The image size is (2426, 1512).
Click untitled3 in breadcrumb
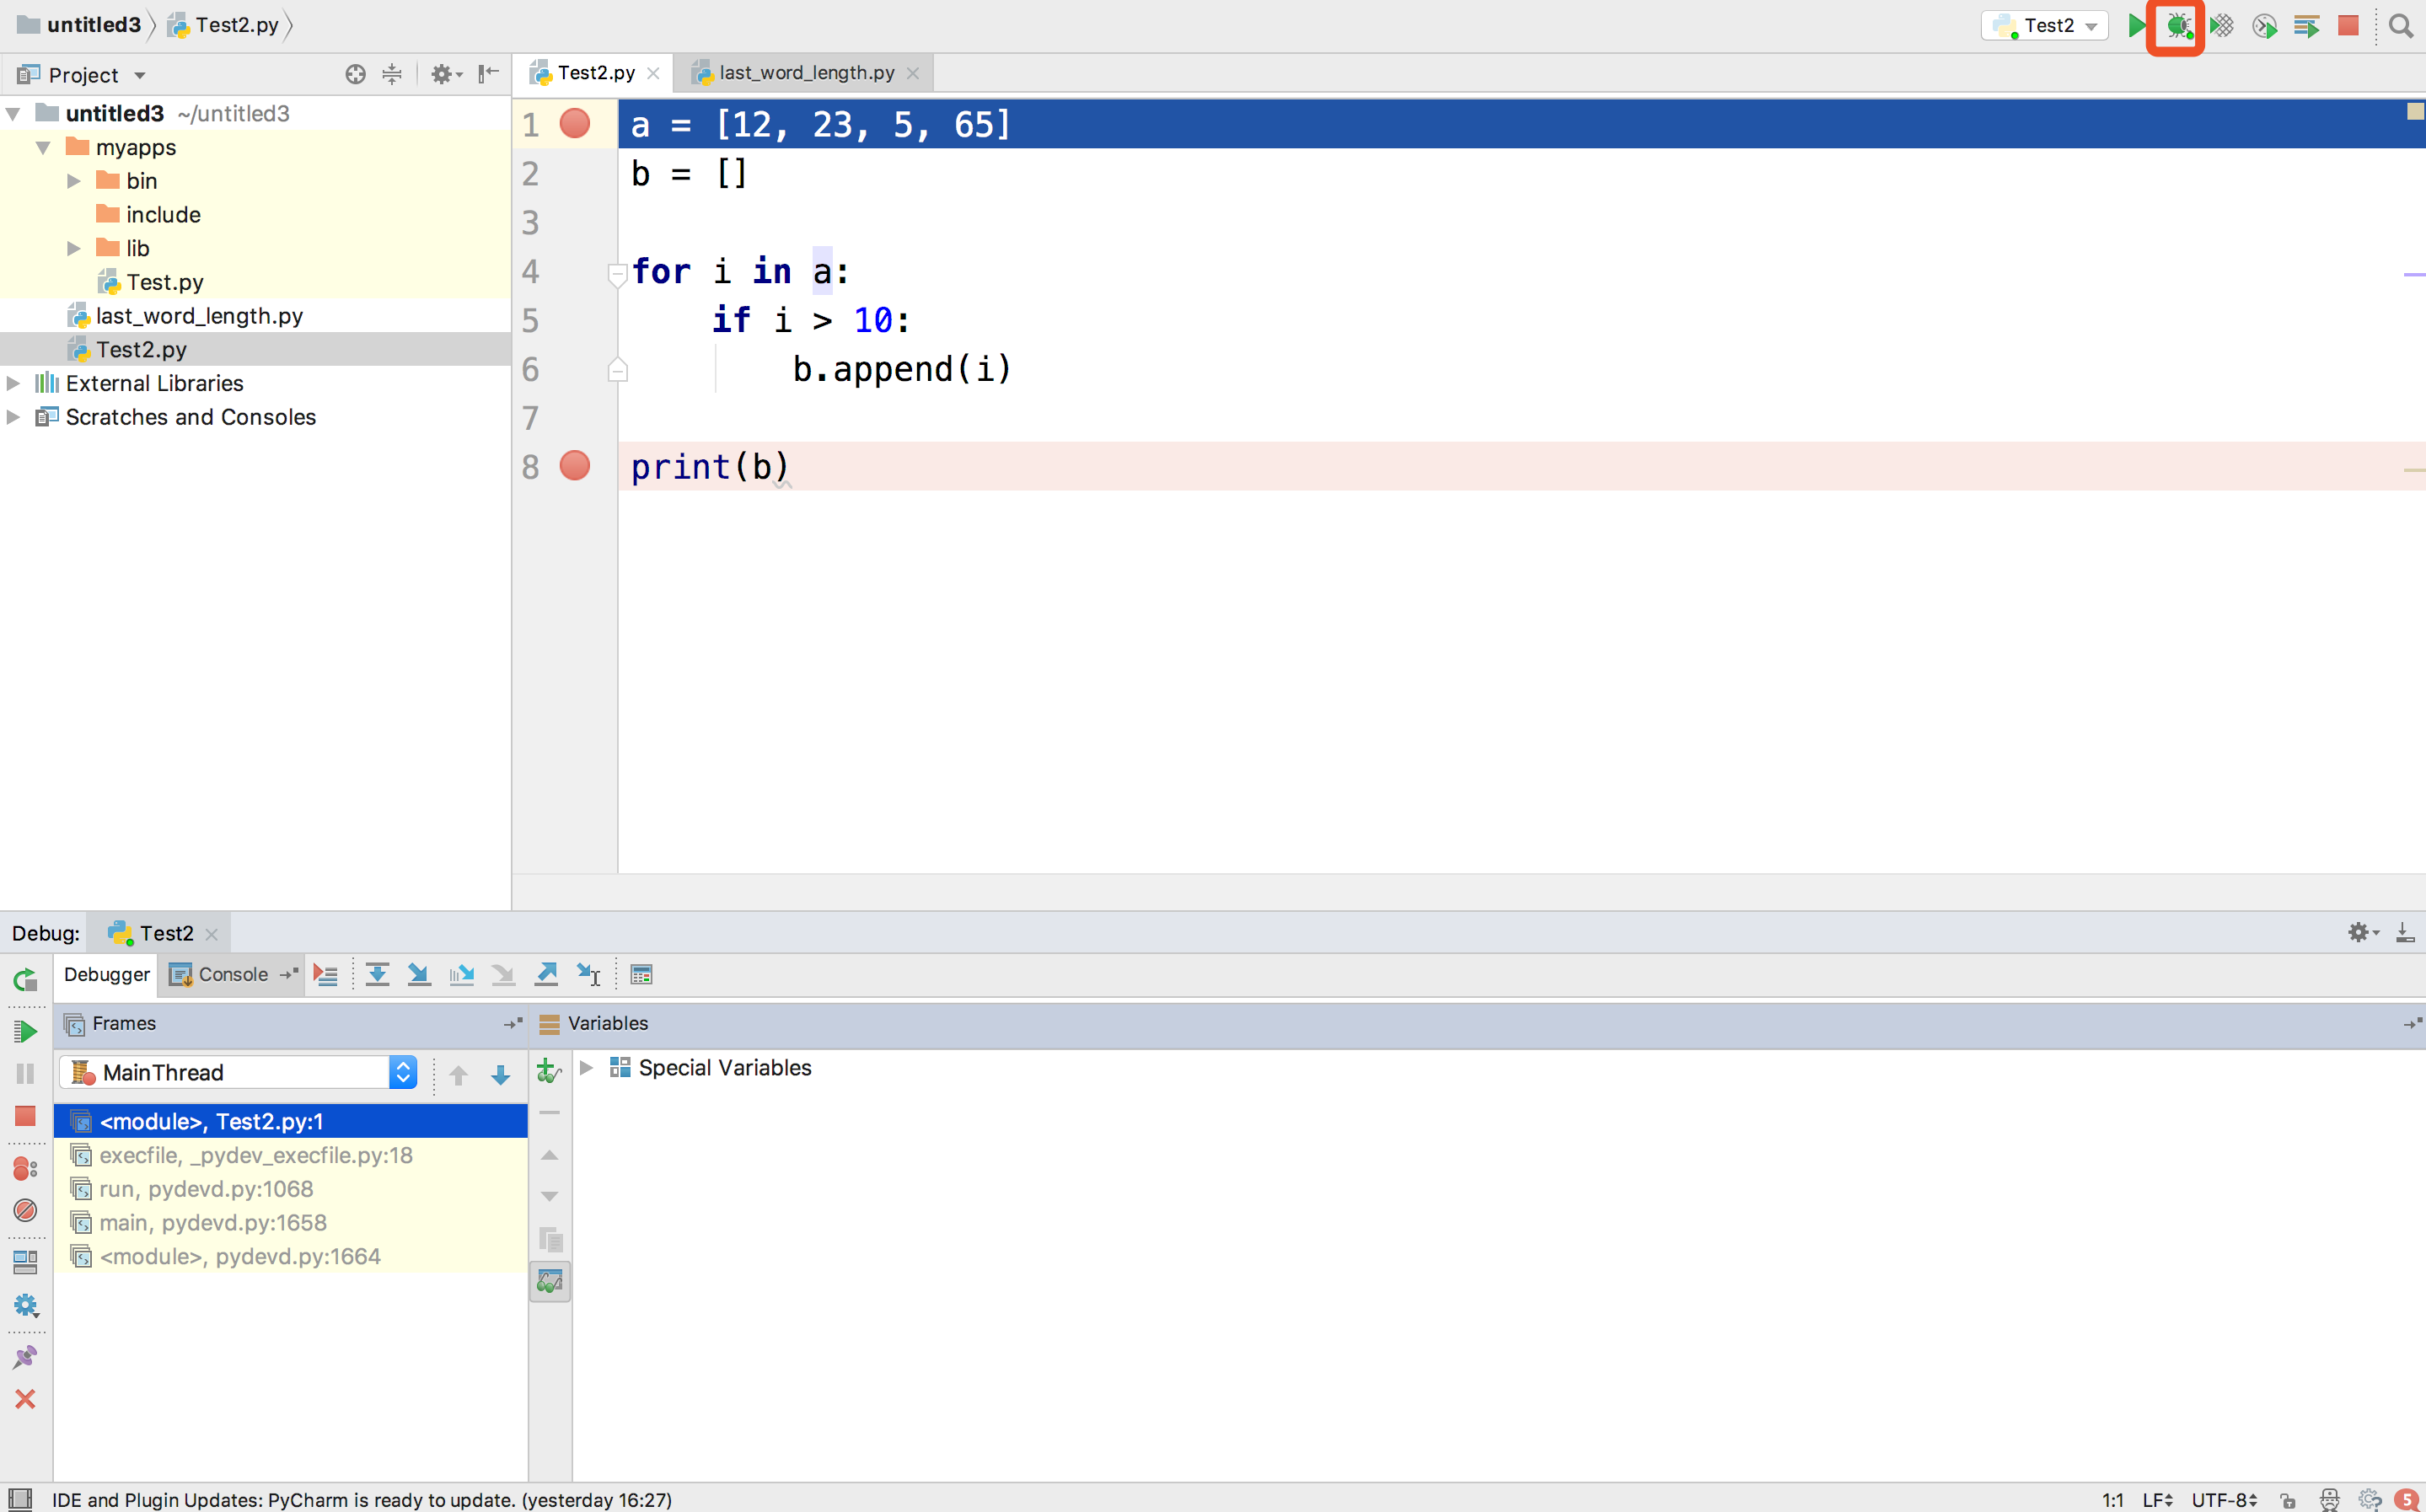click(x=80, y=25)
